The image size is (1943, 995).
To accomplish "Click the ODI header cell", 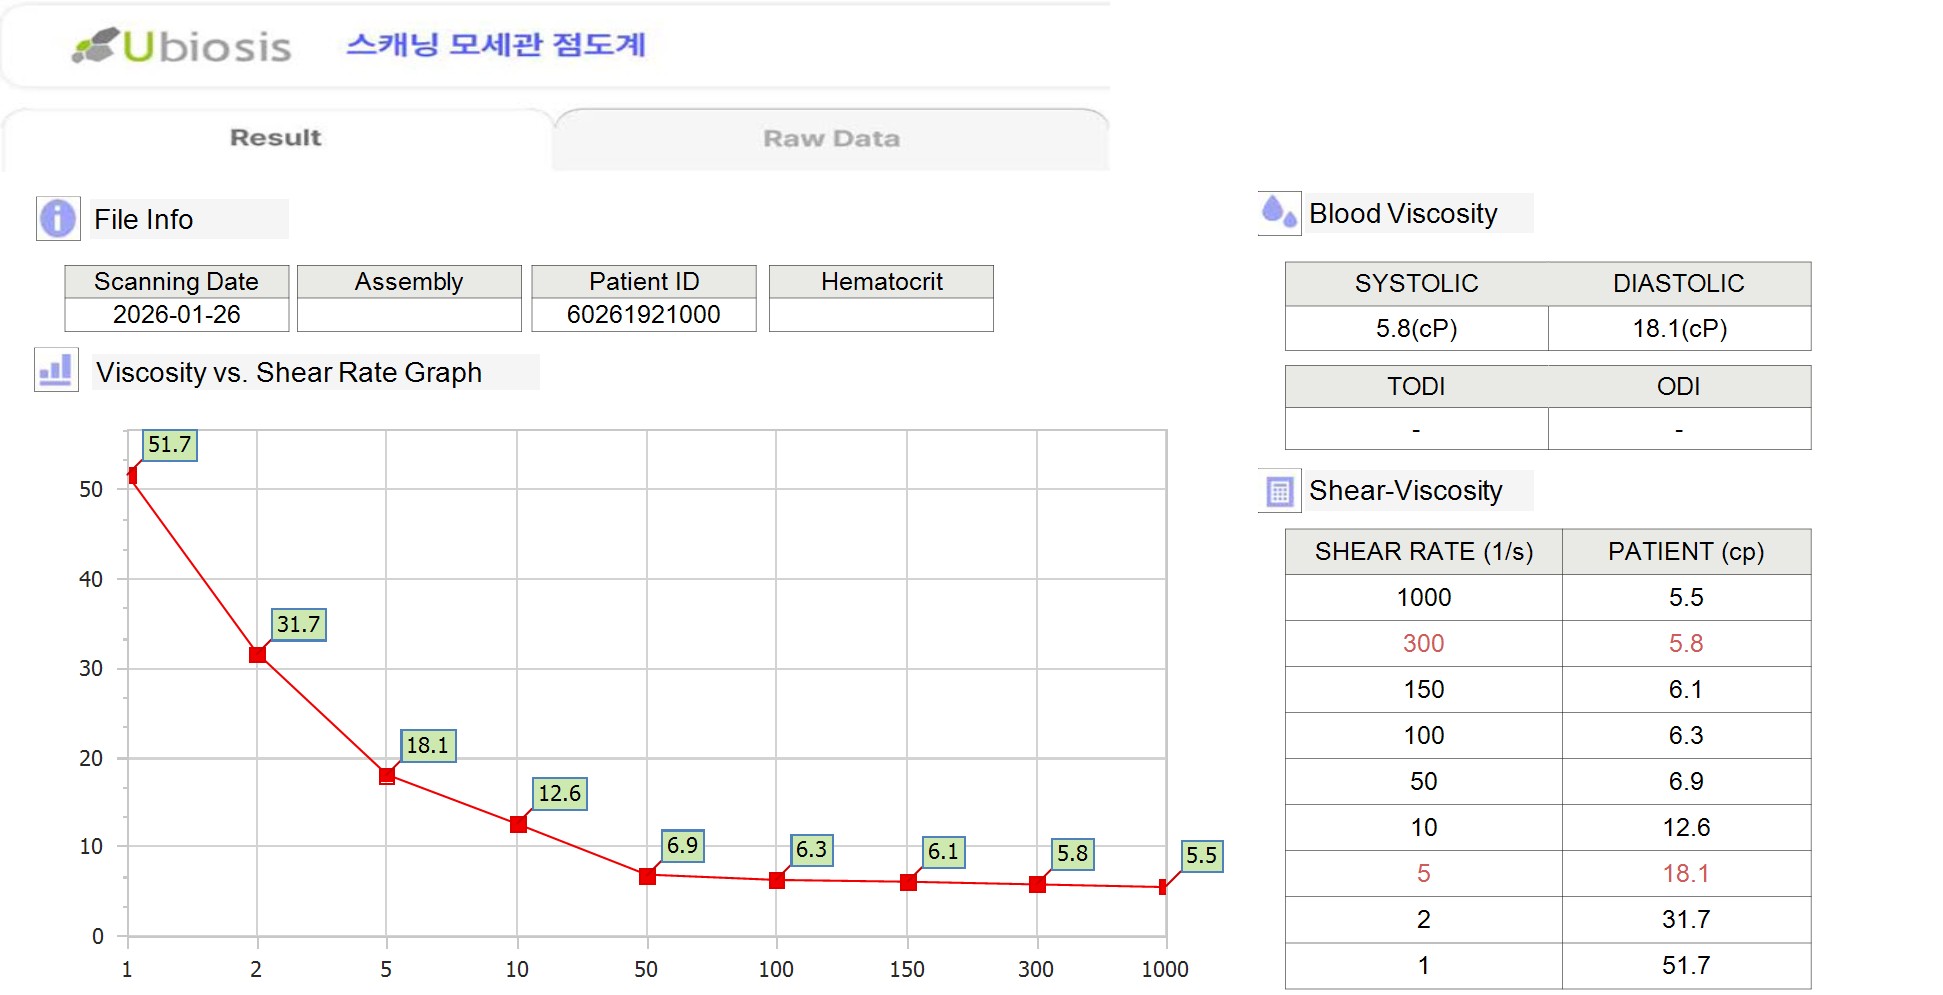I will [x=1679, y=387].
